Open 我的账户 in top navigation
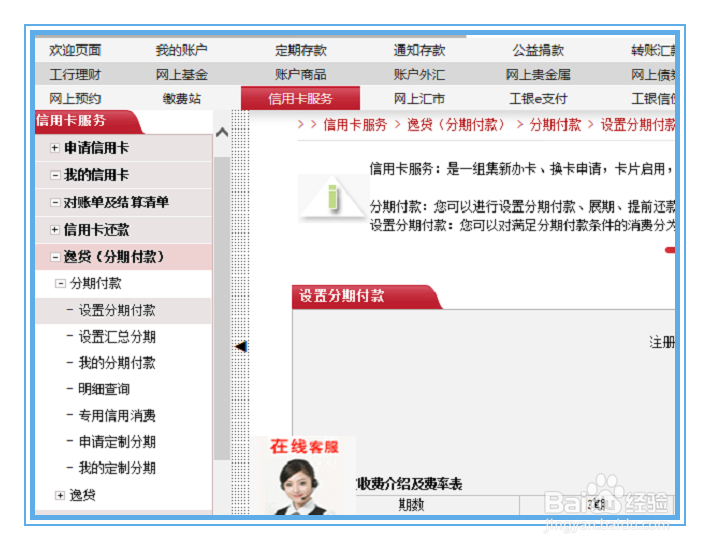Viewport: 710px width, 550px height. [x=182, y=50]
